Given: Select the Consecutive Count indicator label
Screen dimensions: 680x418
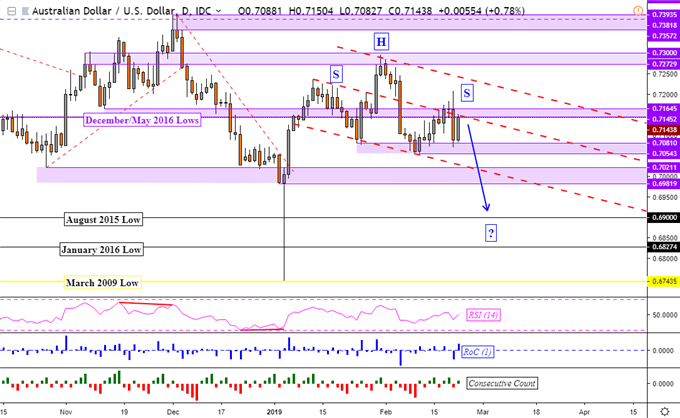Looking at the screenshot, I should point(502,383).
